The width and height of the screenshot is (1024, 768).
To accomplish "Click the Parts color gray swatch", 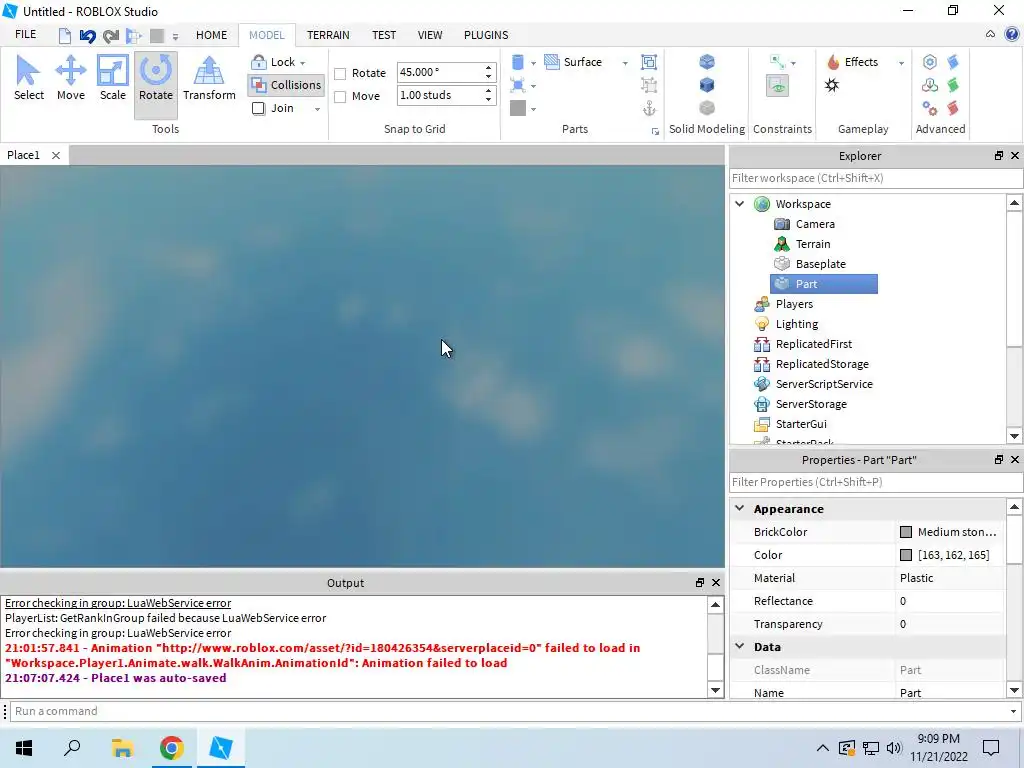I will click(x=517, y=108).
